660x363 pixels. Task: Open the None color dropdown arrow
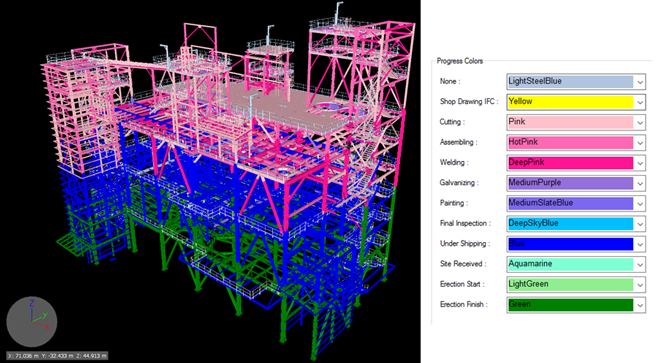[640, 82]
